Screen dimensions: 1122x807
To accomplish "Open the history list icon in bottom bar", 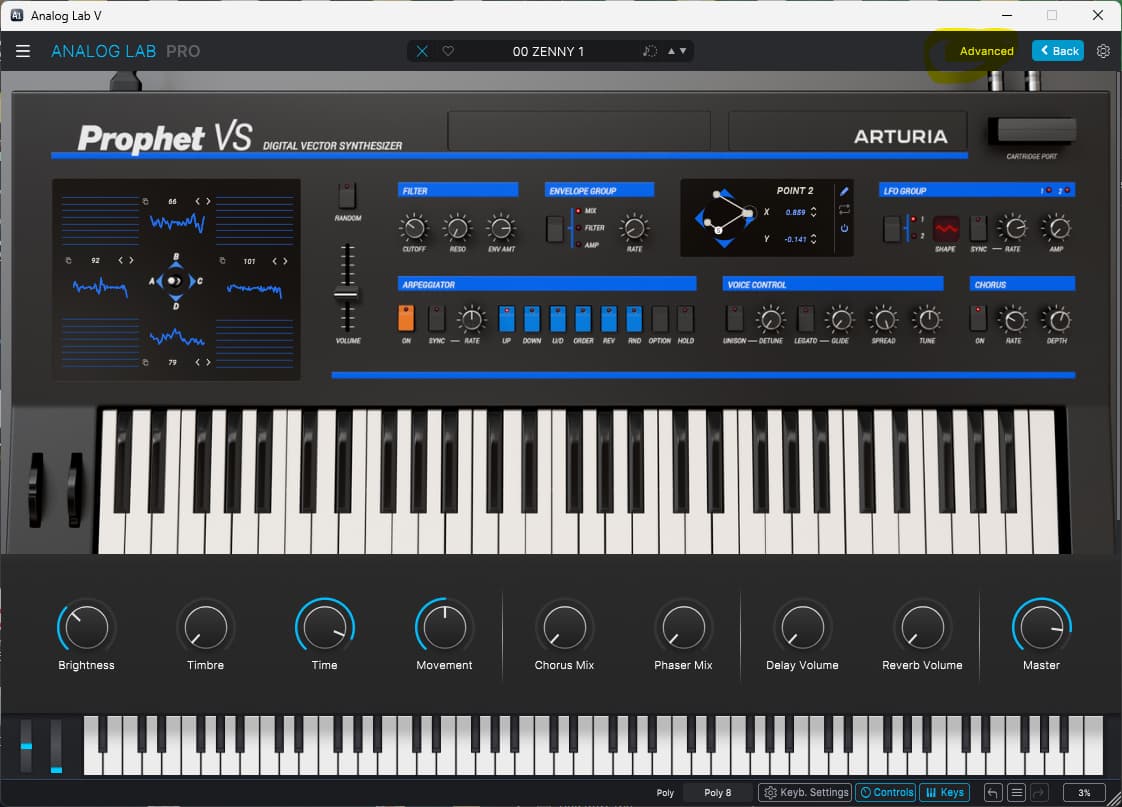I will coord(1016,793).
